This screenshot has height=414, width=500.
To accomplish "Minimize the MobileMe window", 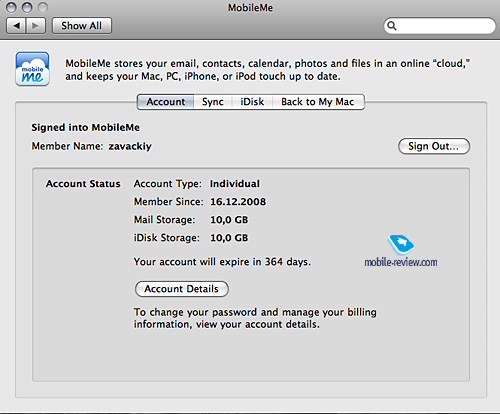I will 27,7.
